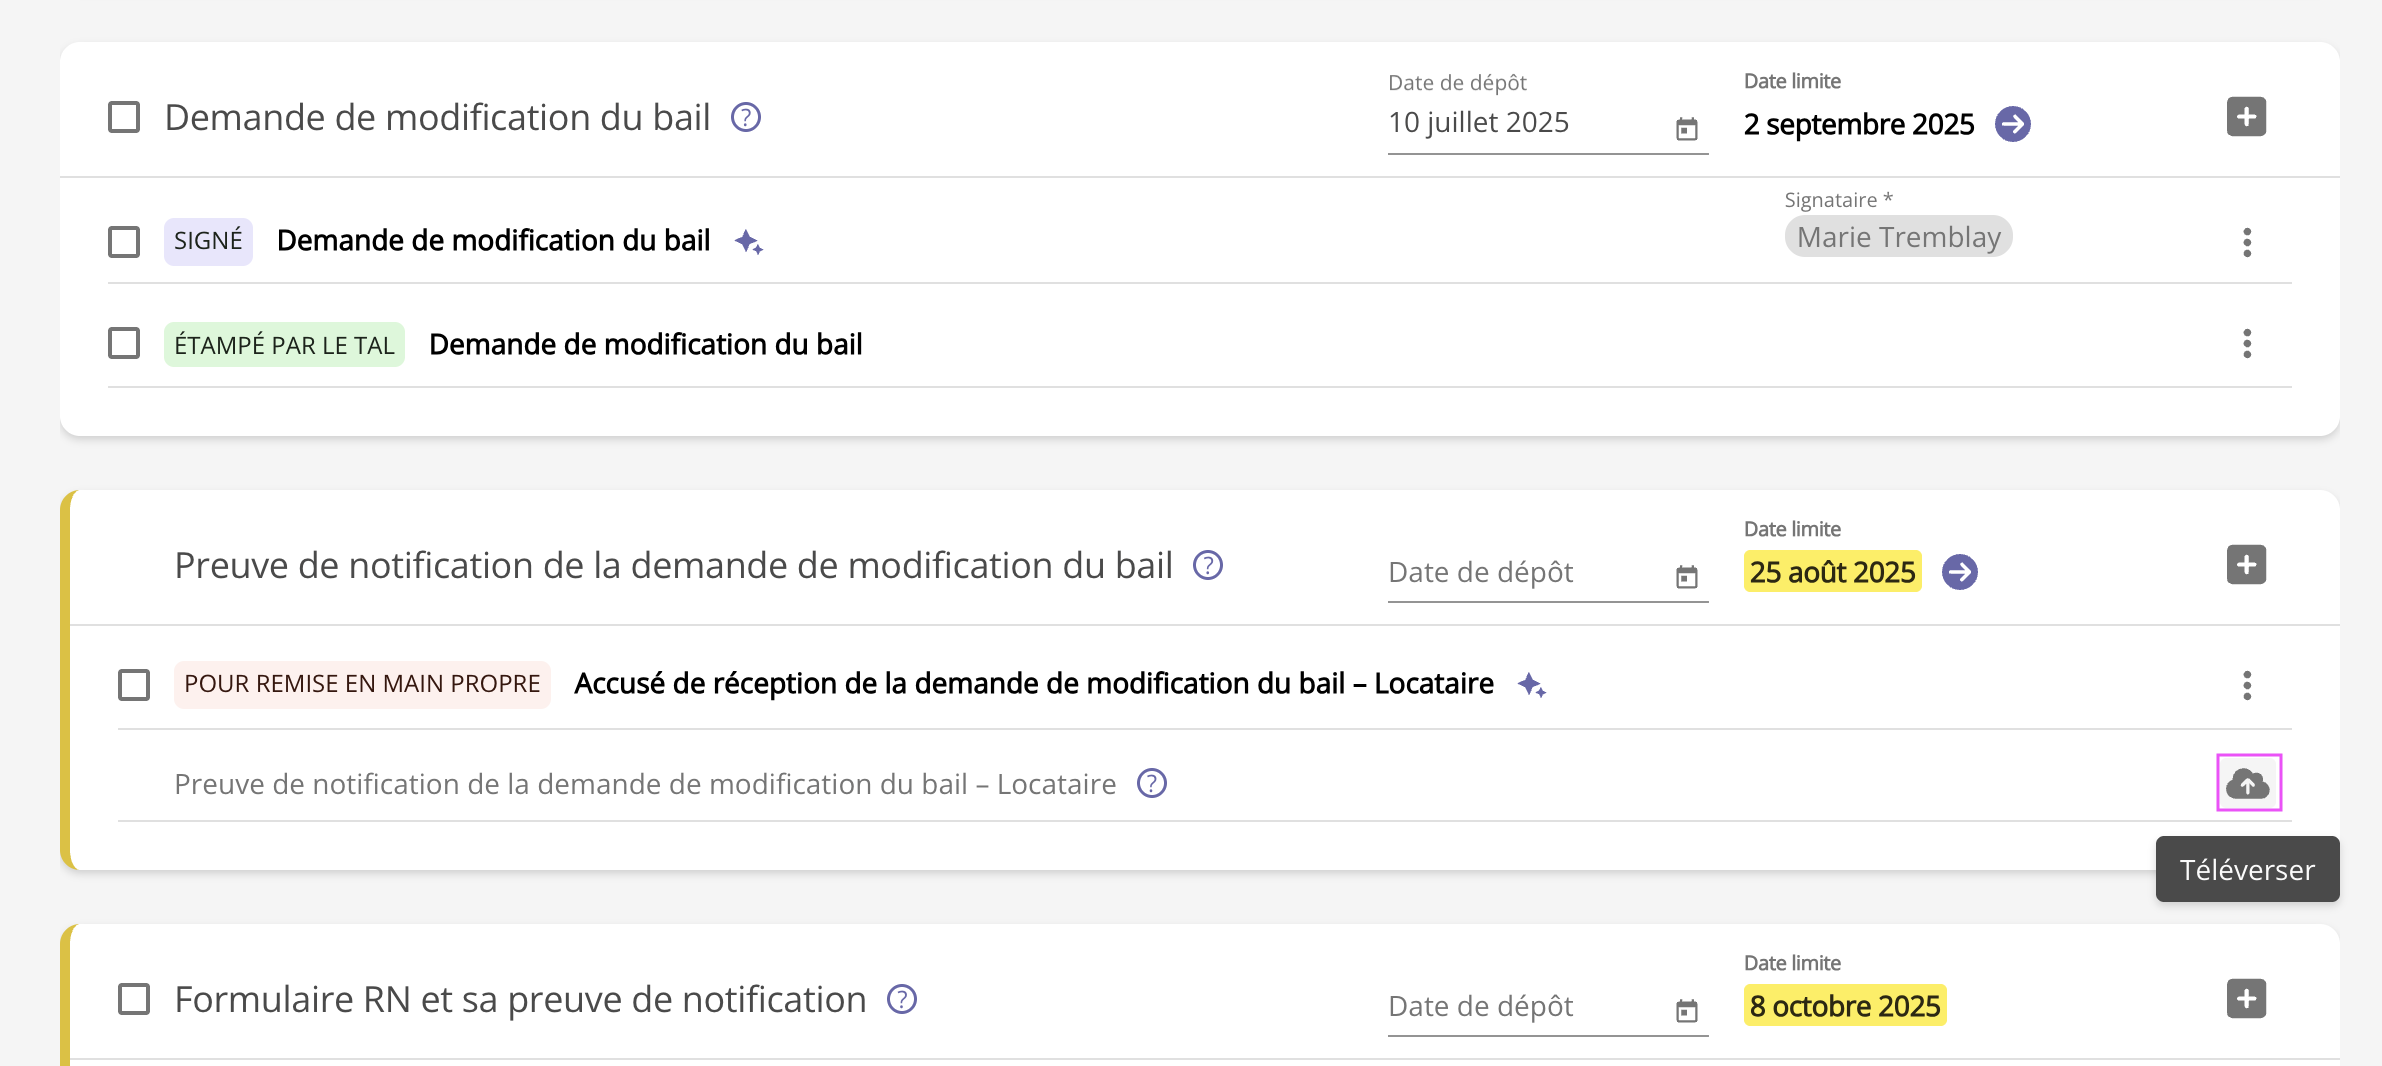Viewport: 2382px width, 1066px height.
Task: Select the ÉTAMPÉ PAR LE TAL document checkbox
Action: coord(124,343)
